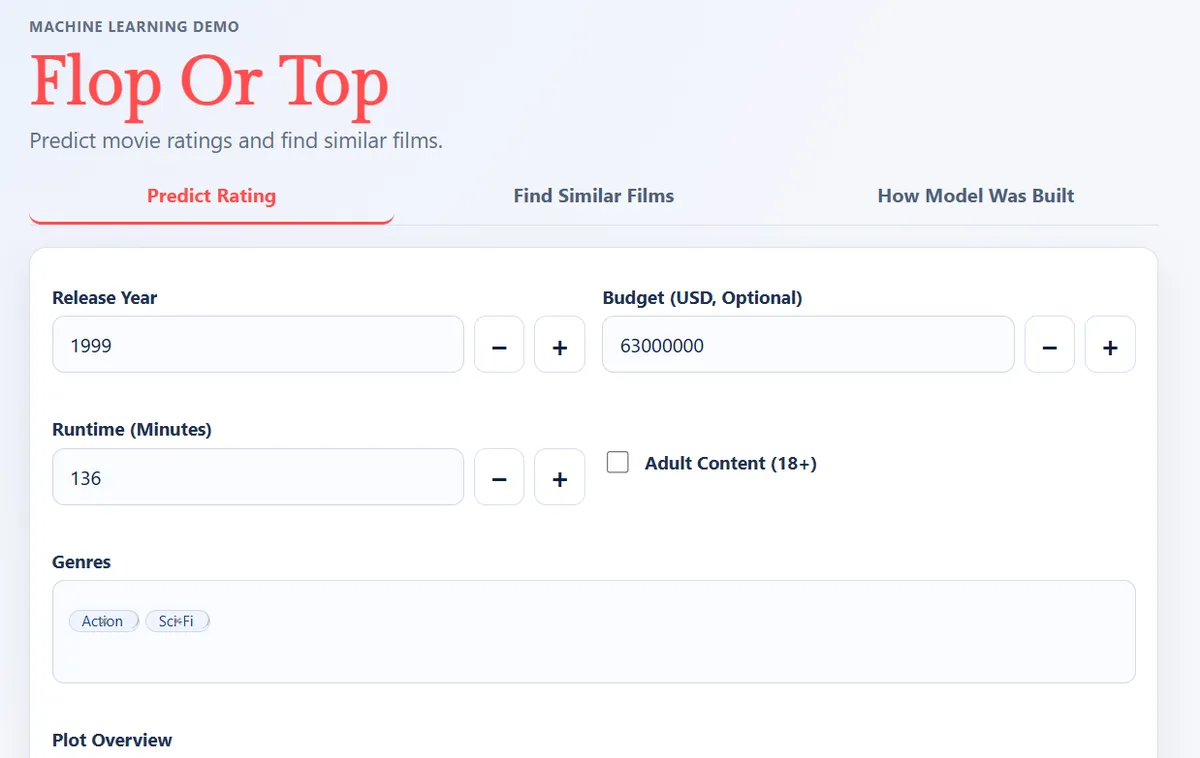
Task: Decrease the Release Year with minus button
Action: tap(499, 345)
